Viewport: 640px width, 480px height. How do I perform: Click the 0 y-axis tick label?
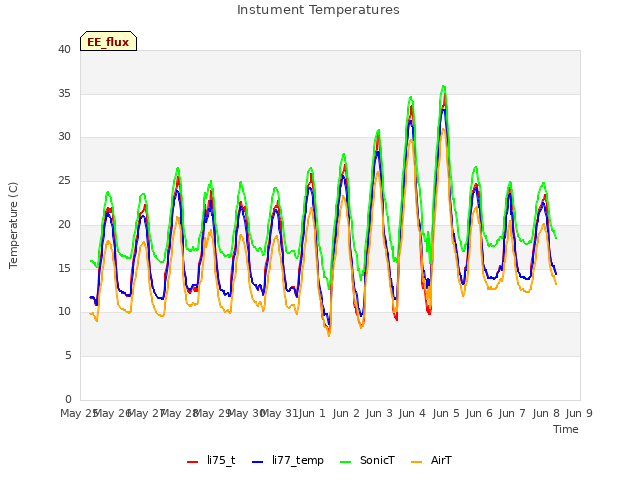[x=68, y=399]
